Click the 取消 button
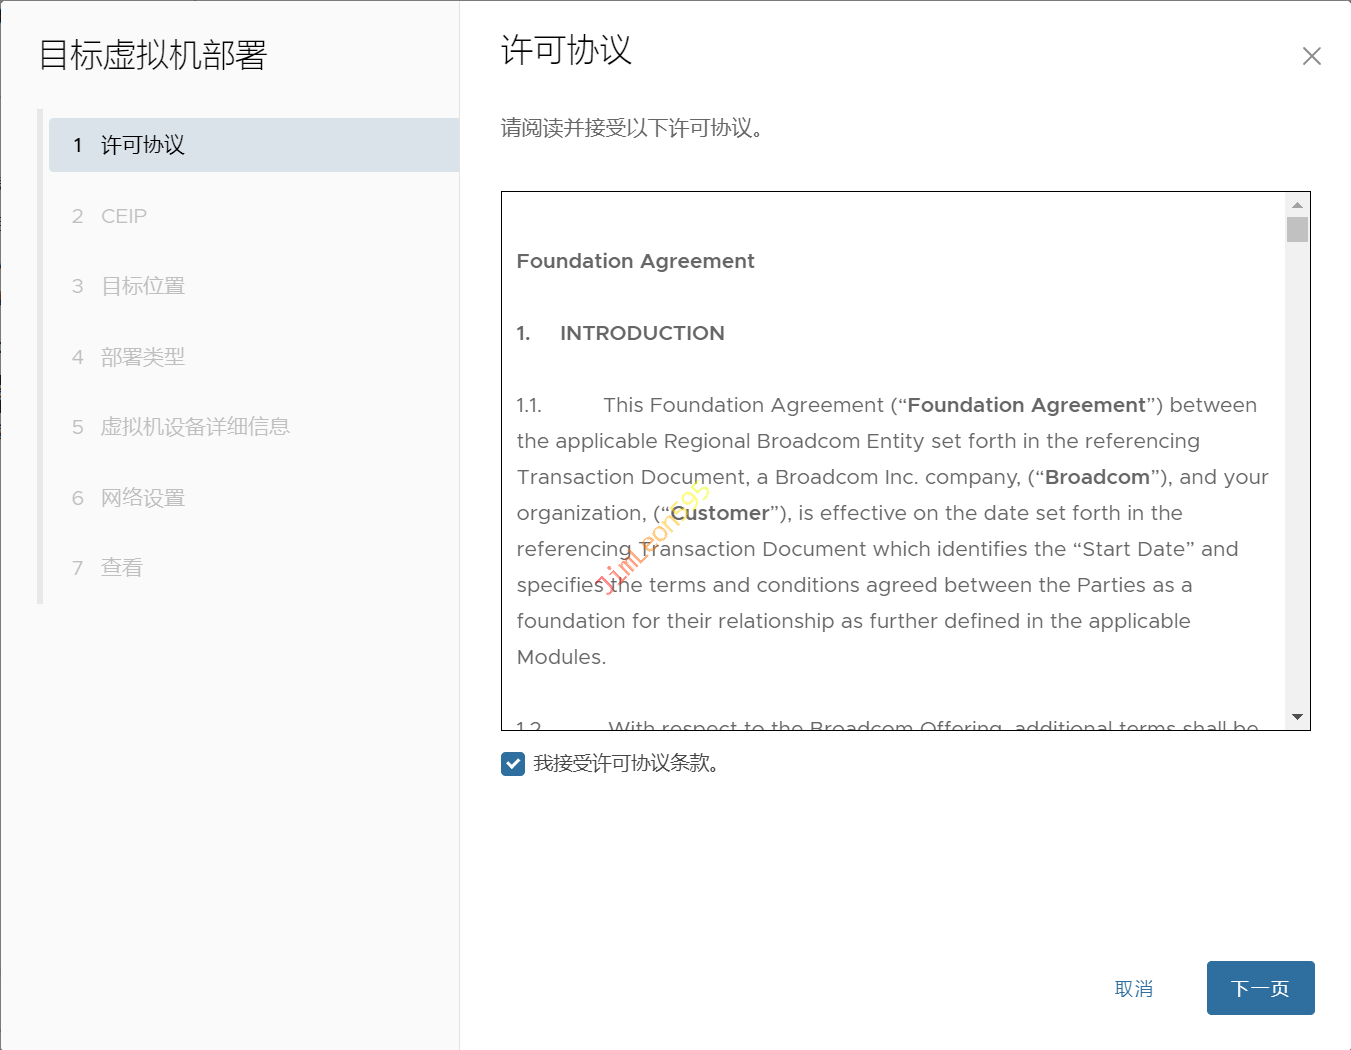1351x1050 pixels. point(1133,989)
